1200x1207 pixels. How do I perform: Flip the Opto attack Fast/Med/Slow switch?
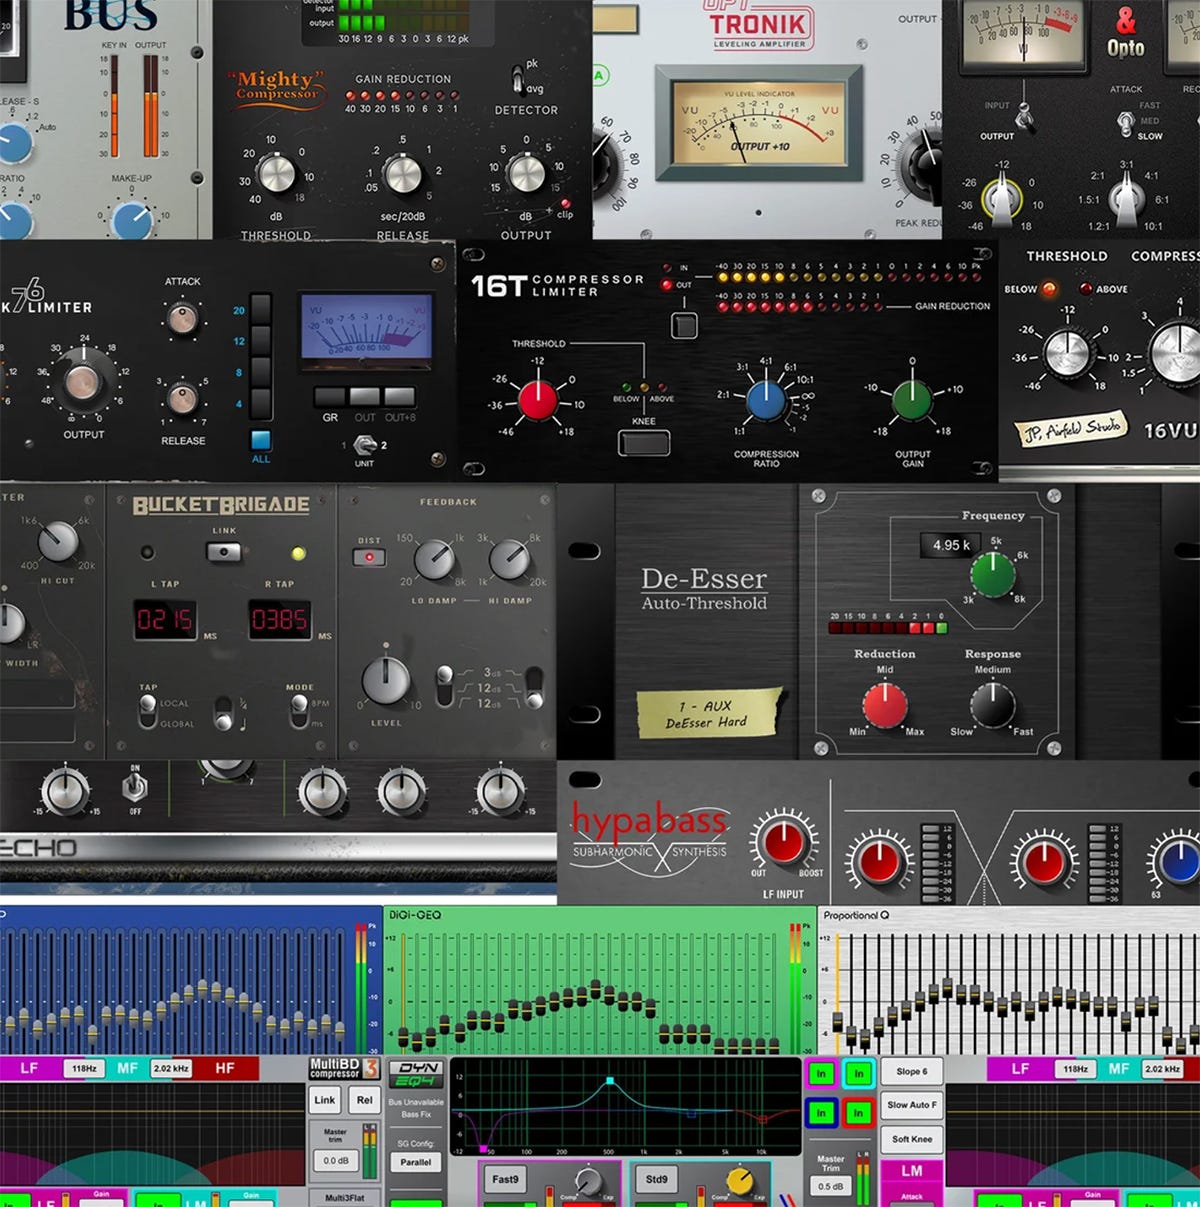point(1126,121)
